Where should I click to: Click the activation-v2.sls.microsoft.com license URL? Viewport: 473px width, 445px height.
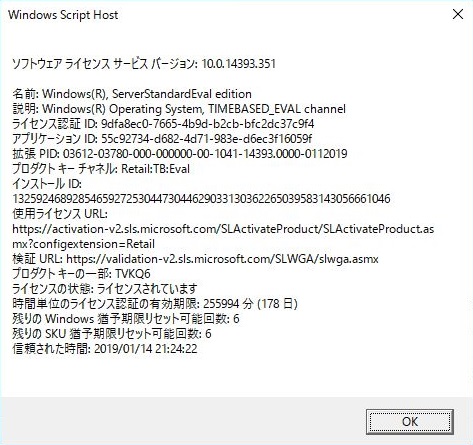pos(223,229)
